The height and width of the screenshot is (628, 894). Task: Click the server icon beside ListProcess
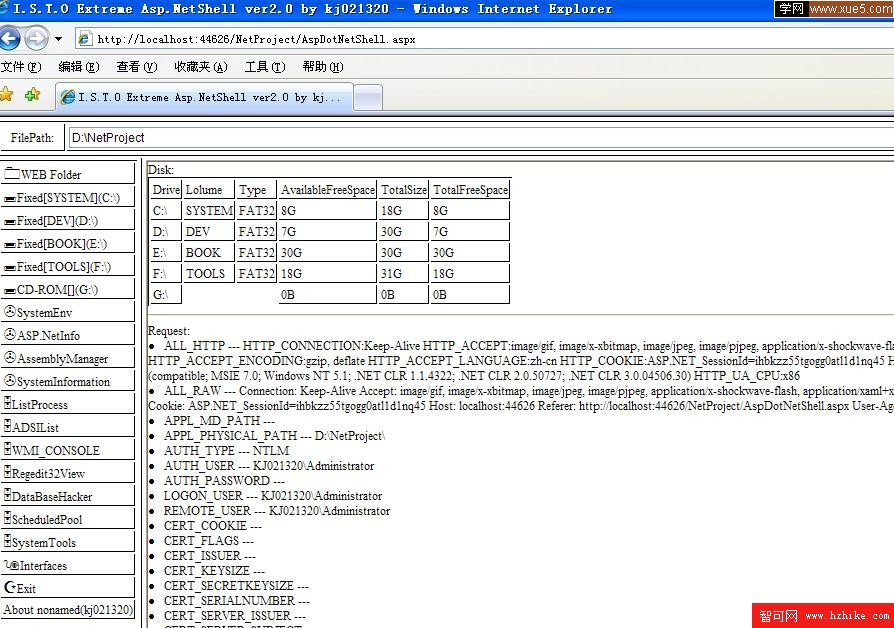coord(7,403)
